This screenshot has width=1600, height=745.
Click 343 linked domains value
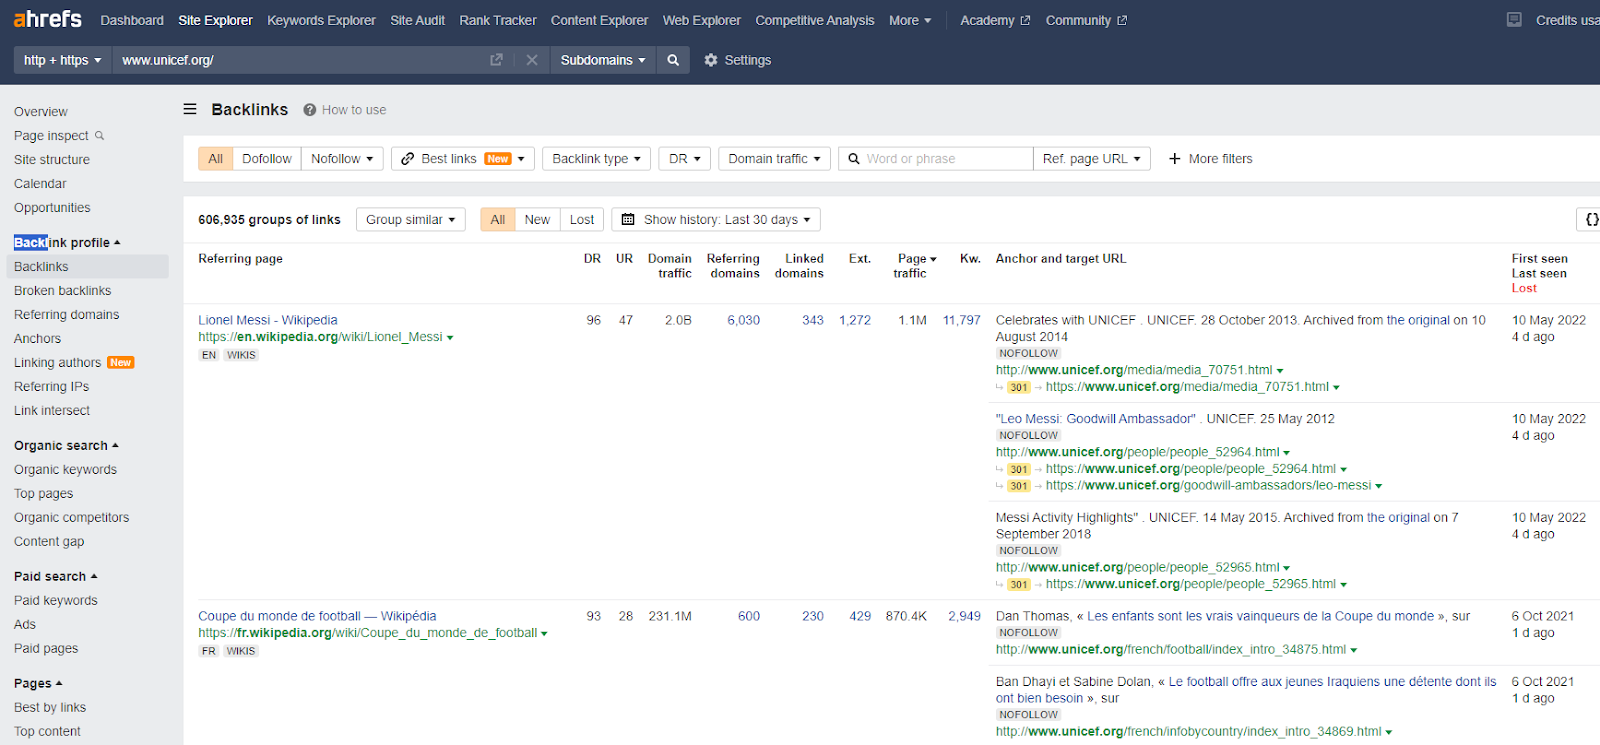coord(813,320)
